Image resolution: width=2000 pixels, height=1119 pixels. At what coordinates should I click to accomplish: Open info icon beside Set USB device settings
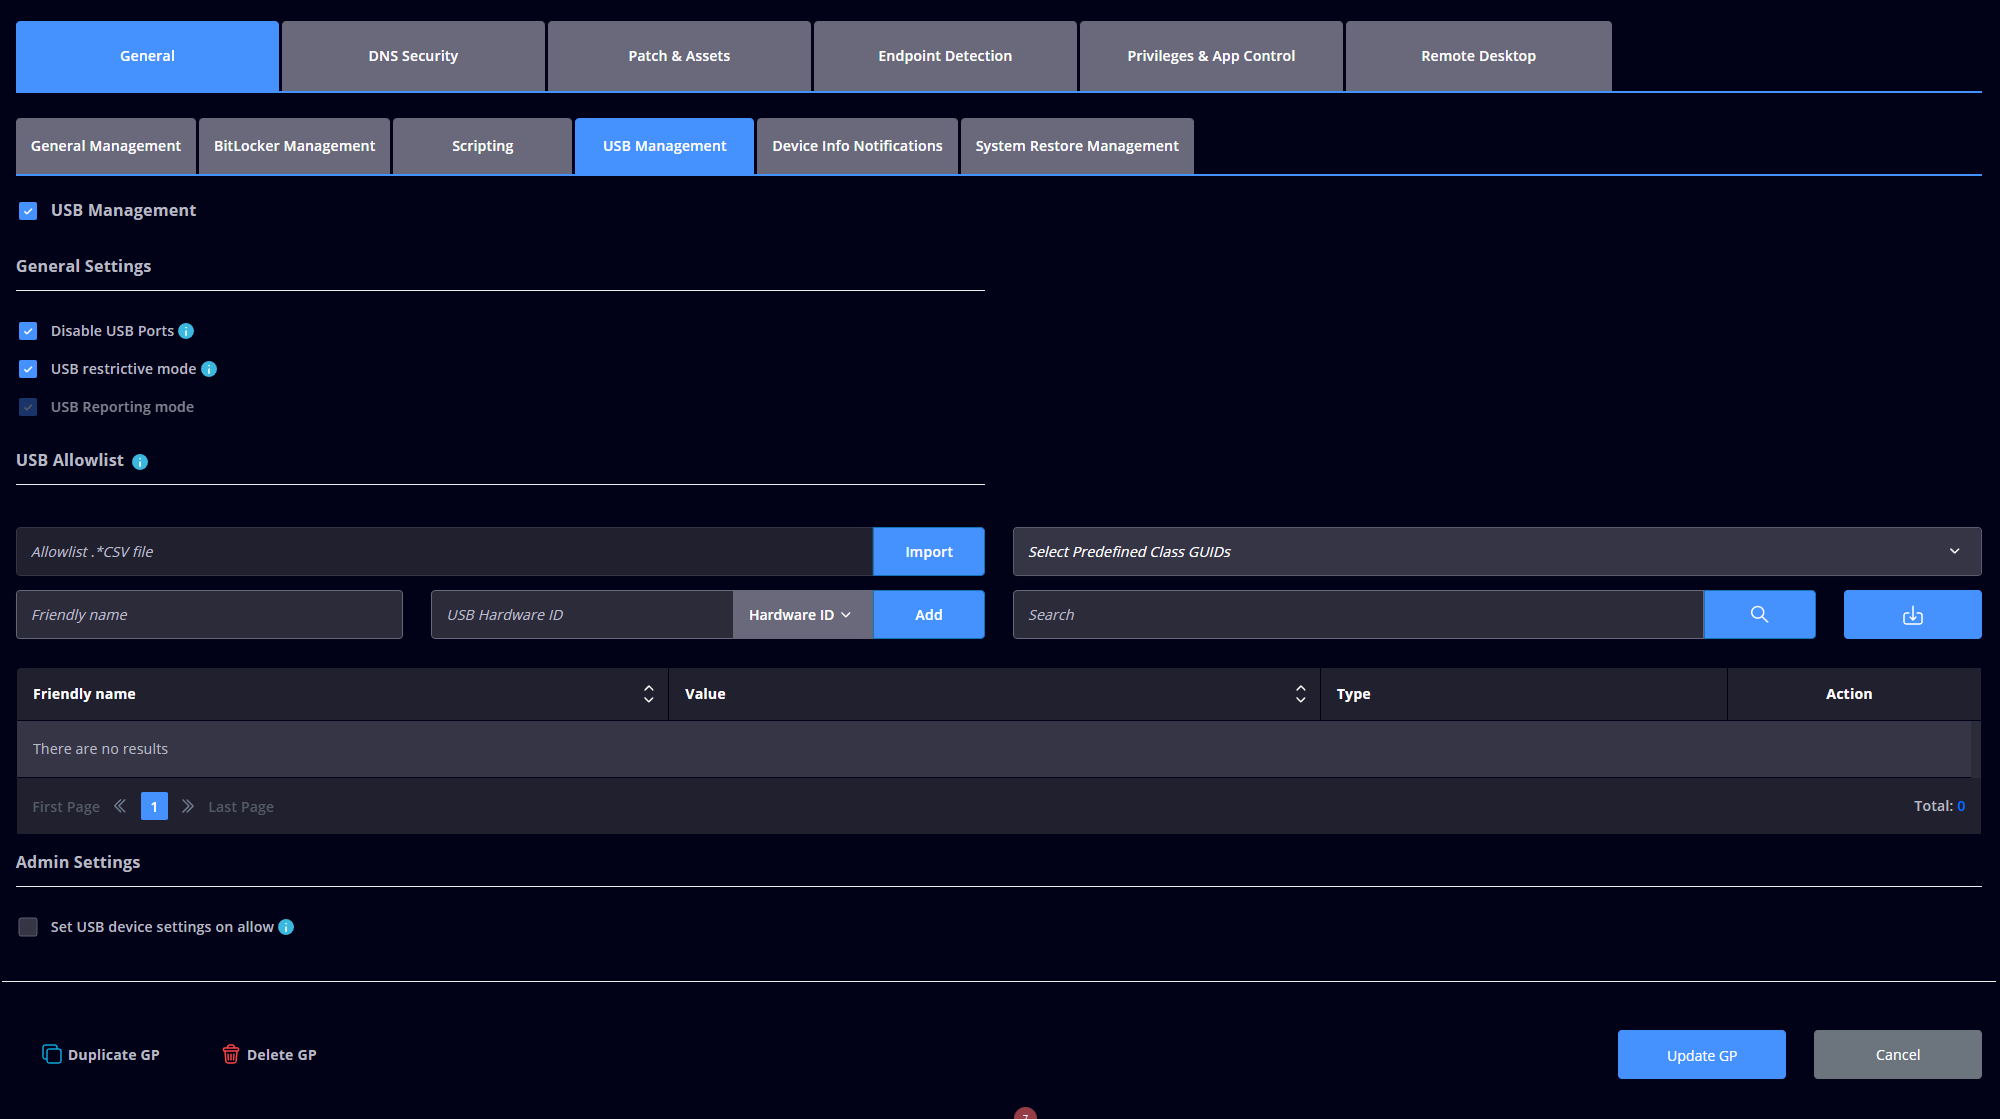point(286,927)
